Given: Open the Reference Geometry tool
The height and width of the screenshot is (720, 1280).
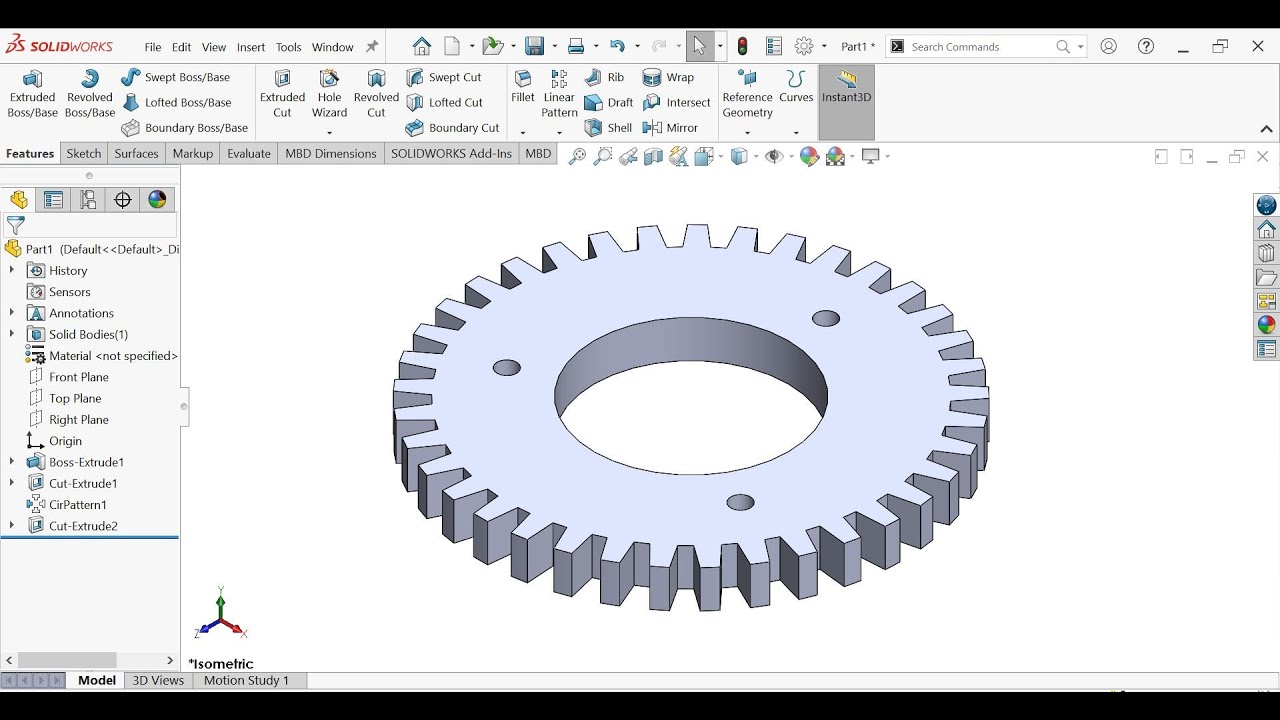Looking at the screenshot, I should [x=747, y=94].
